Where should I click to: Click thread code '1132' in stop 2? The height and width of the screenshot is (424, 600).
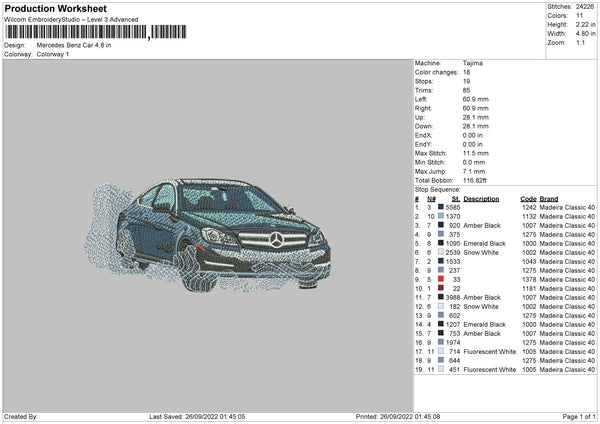pos(529,217)
